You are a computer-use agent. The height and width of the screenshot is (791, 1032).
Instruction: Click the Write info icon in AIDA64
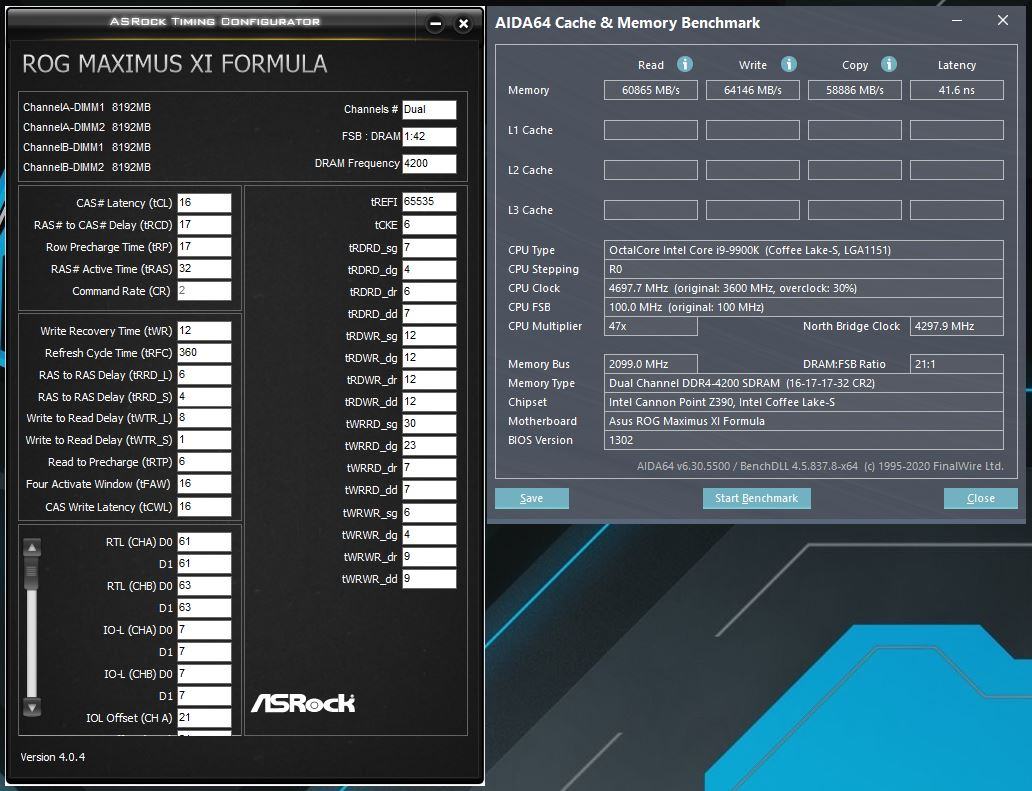tap(788, 64)
